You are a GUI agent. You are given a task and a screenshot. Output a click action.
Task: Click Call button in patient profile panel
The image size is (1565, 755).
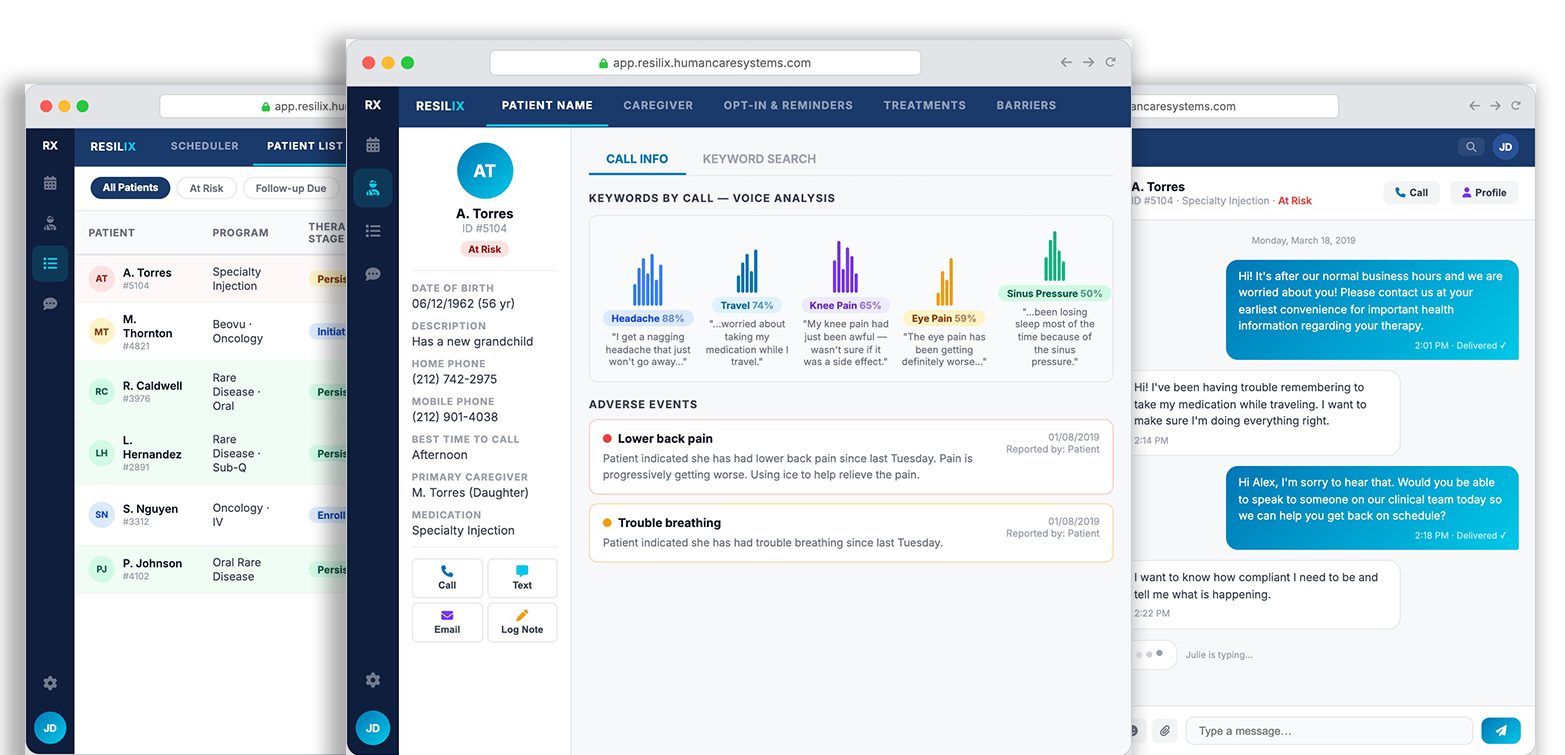447,578
